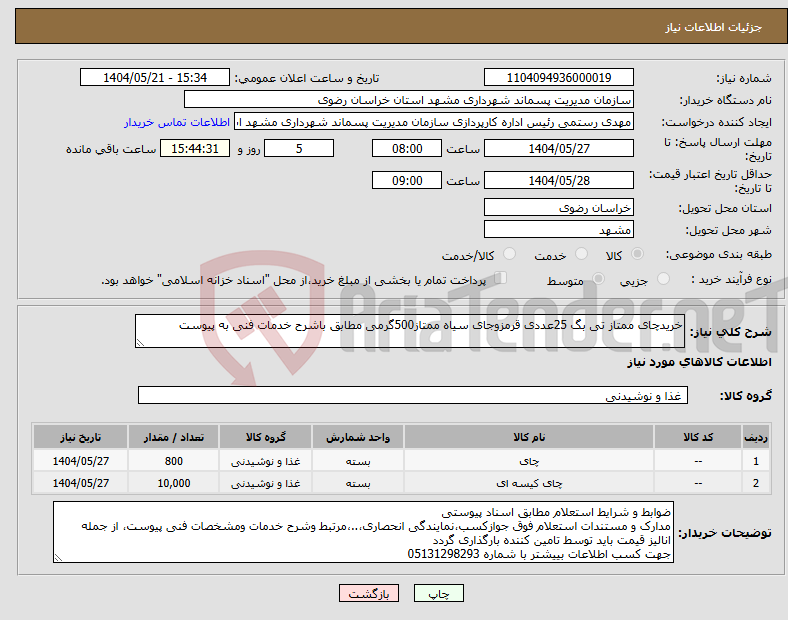Click the need date cell in row 1
Viewport: 788px width, 620px height.
80,461
